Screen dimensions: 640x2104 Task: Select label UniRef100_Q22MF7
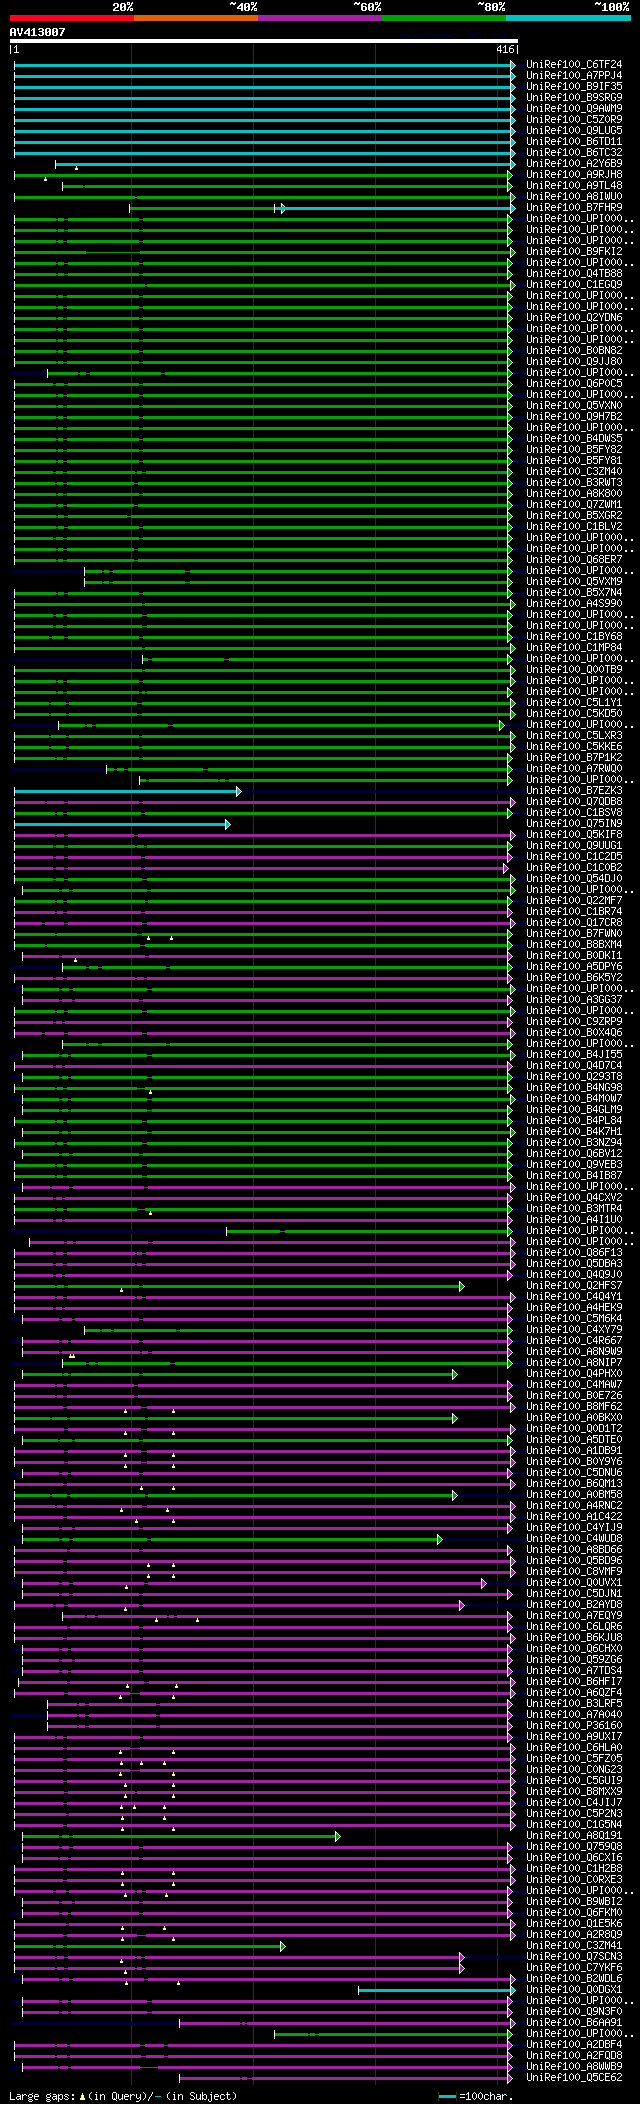click(x=574, y=901)
